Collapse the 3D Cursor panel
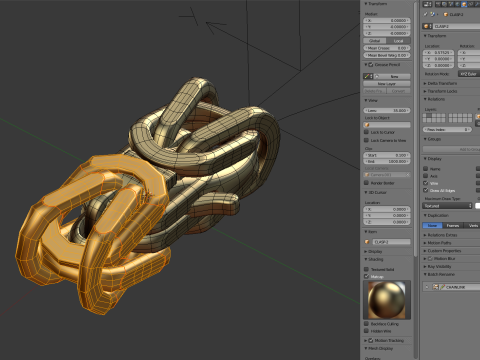 [x=375, y=193]
